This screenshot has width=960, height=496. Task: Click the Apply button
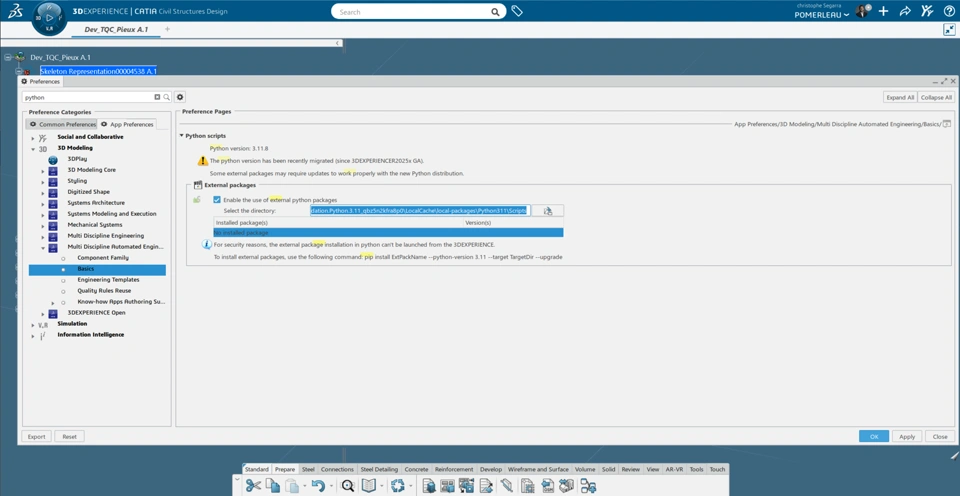tap(907, 437)
